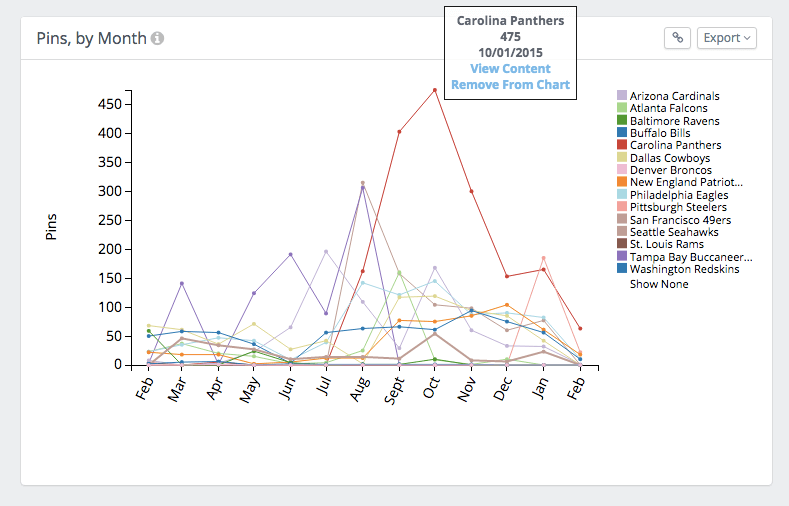Click the info icon next to Pins, by Month
The image size is (789, 506).
pyautogui.click(x=157, y=38)
